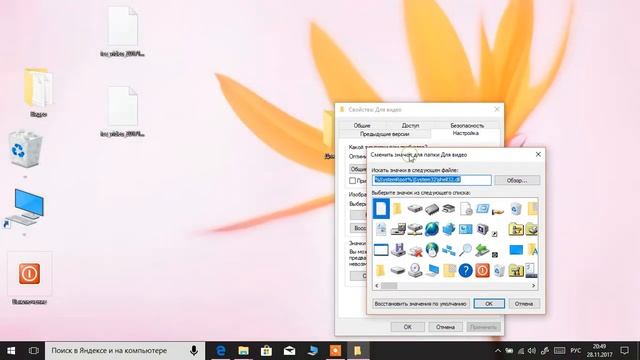This screenshot has width=640, height=360.
Task: Open the Action Center notifications icon
Action: [x=624, y=351]
